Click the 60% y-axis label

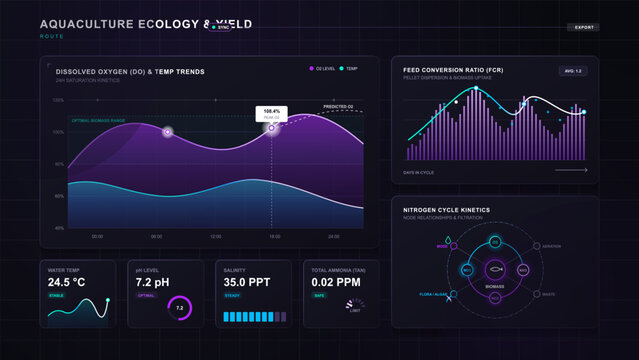click(x=59, y=196)
